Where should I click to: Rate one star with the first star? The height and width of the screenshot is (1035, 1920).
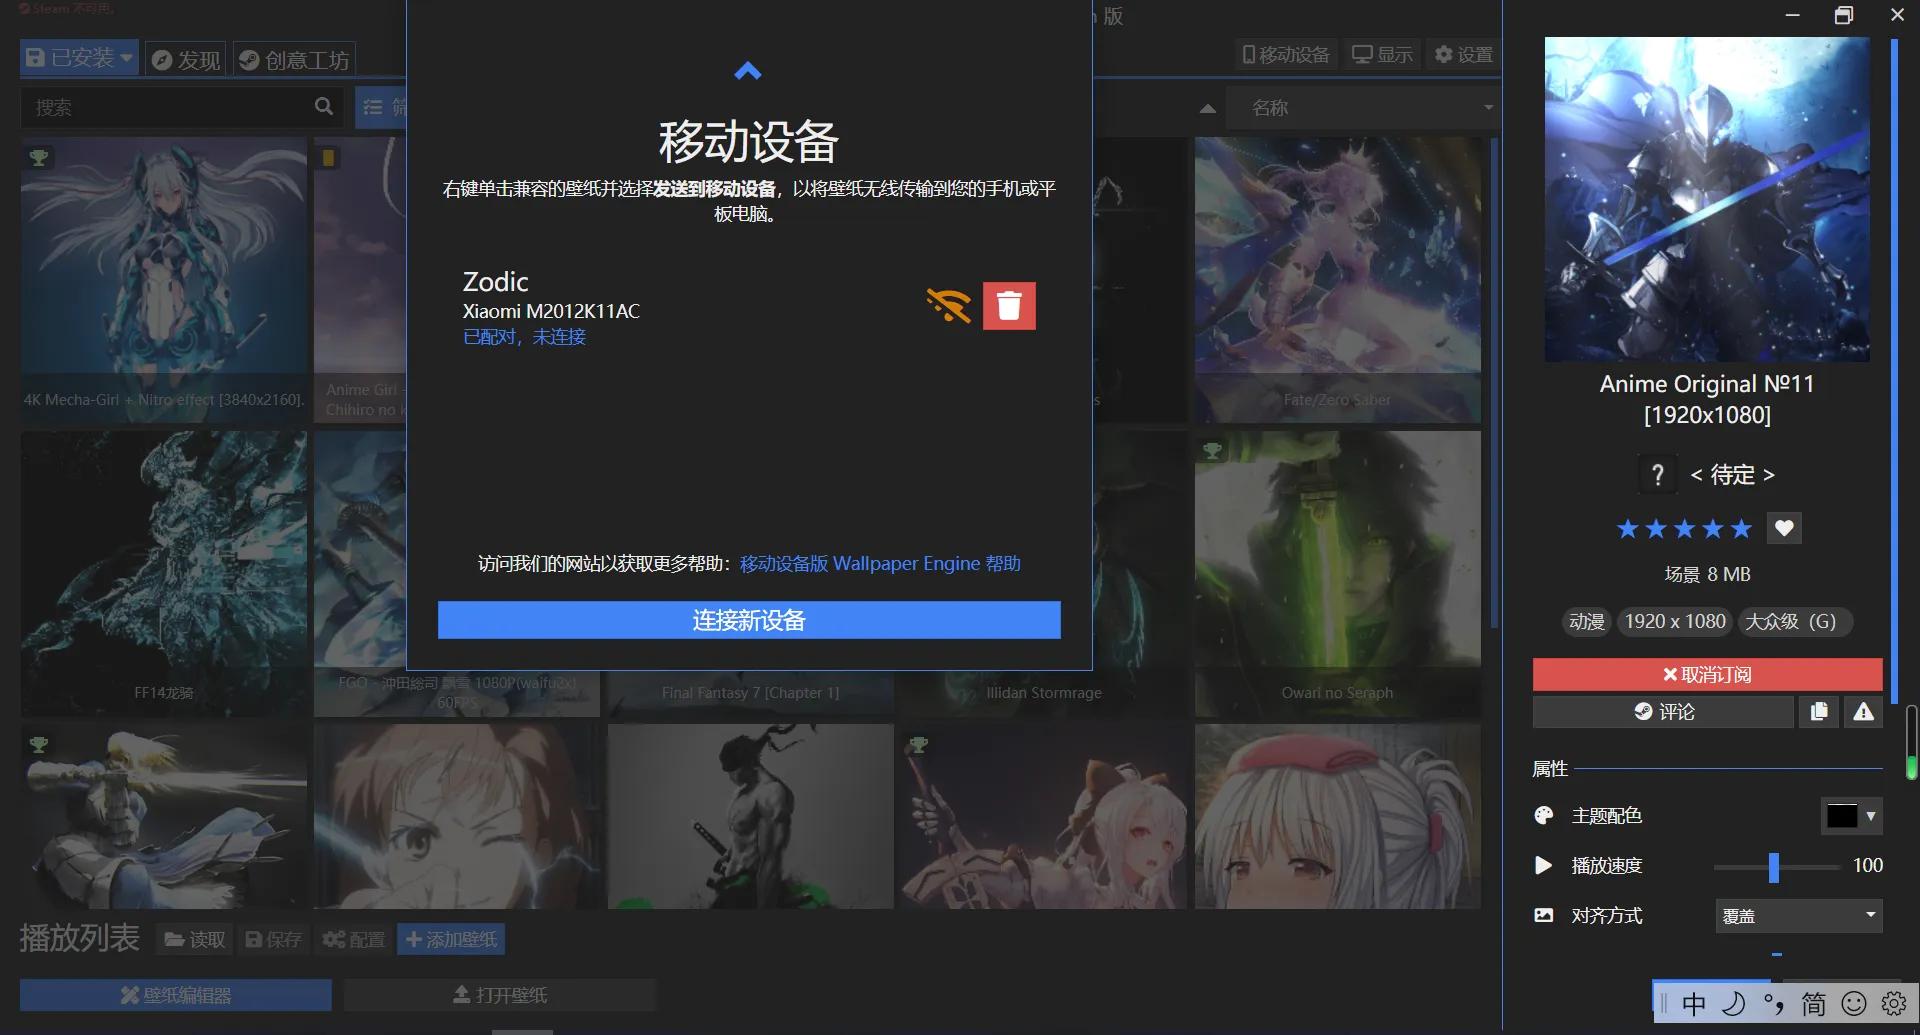pyautogui.click(x=1628, y=528)
